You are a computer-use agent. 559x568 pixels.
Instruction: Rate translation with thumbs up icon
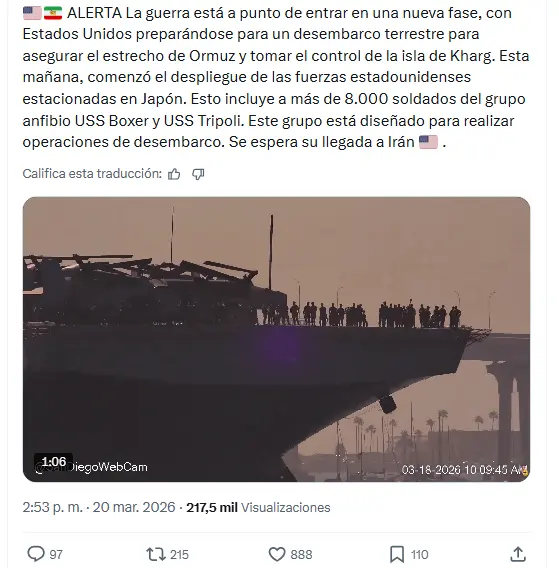[174, 174]
